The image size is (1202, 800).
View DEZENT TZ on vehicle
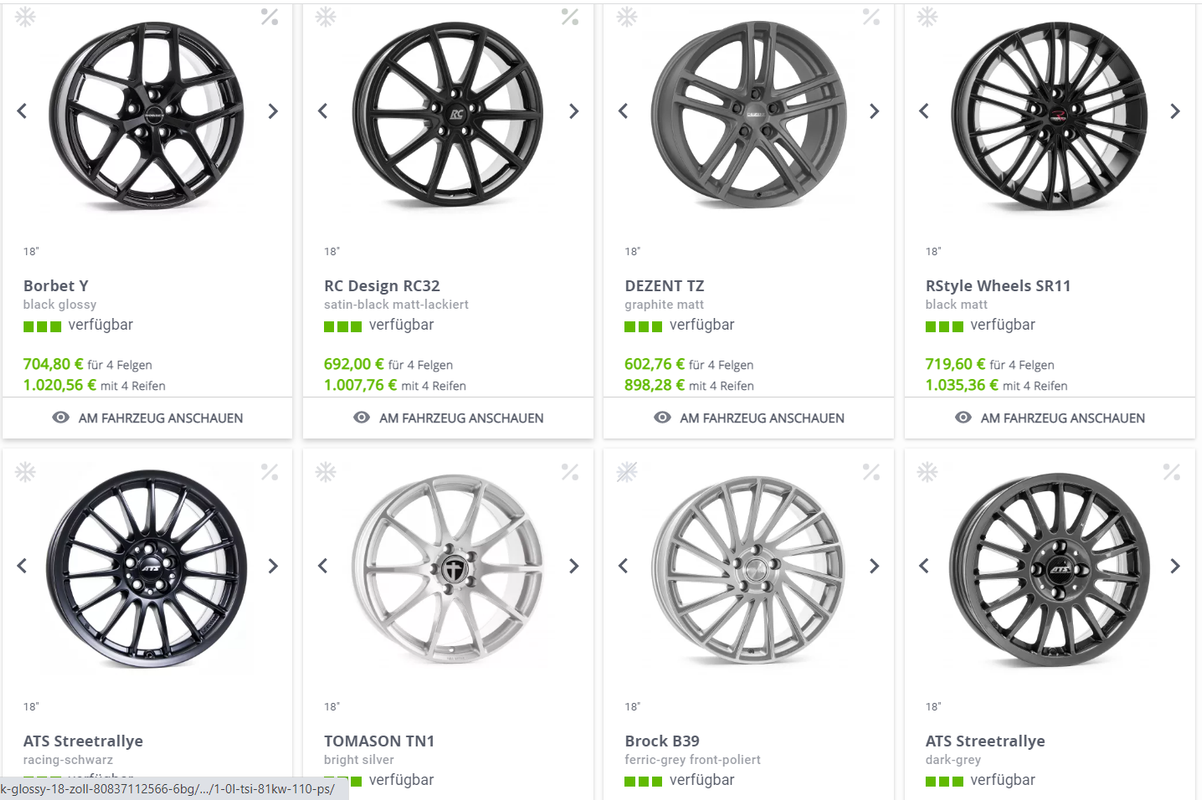pos(749,418)
